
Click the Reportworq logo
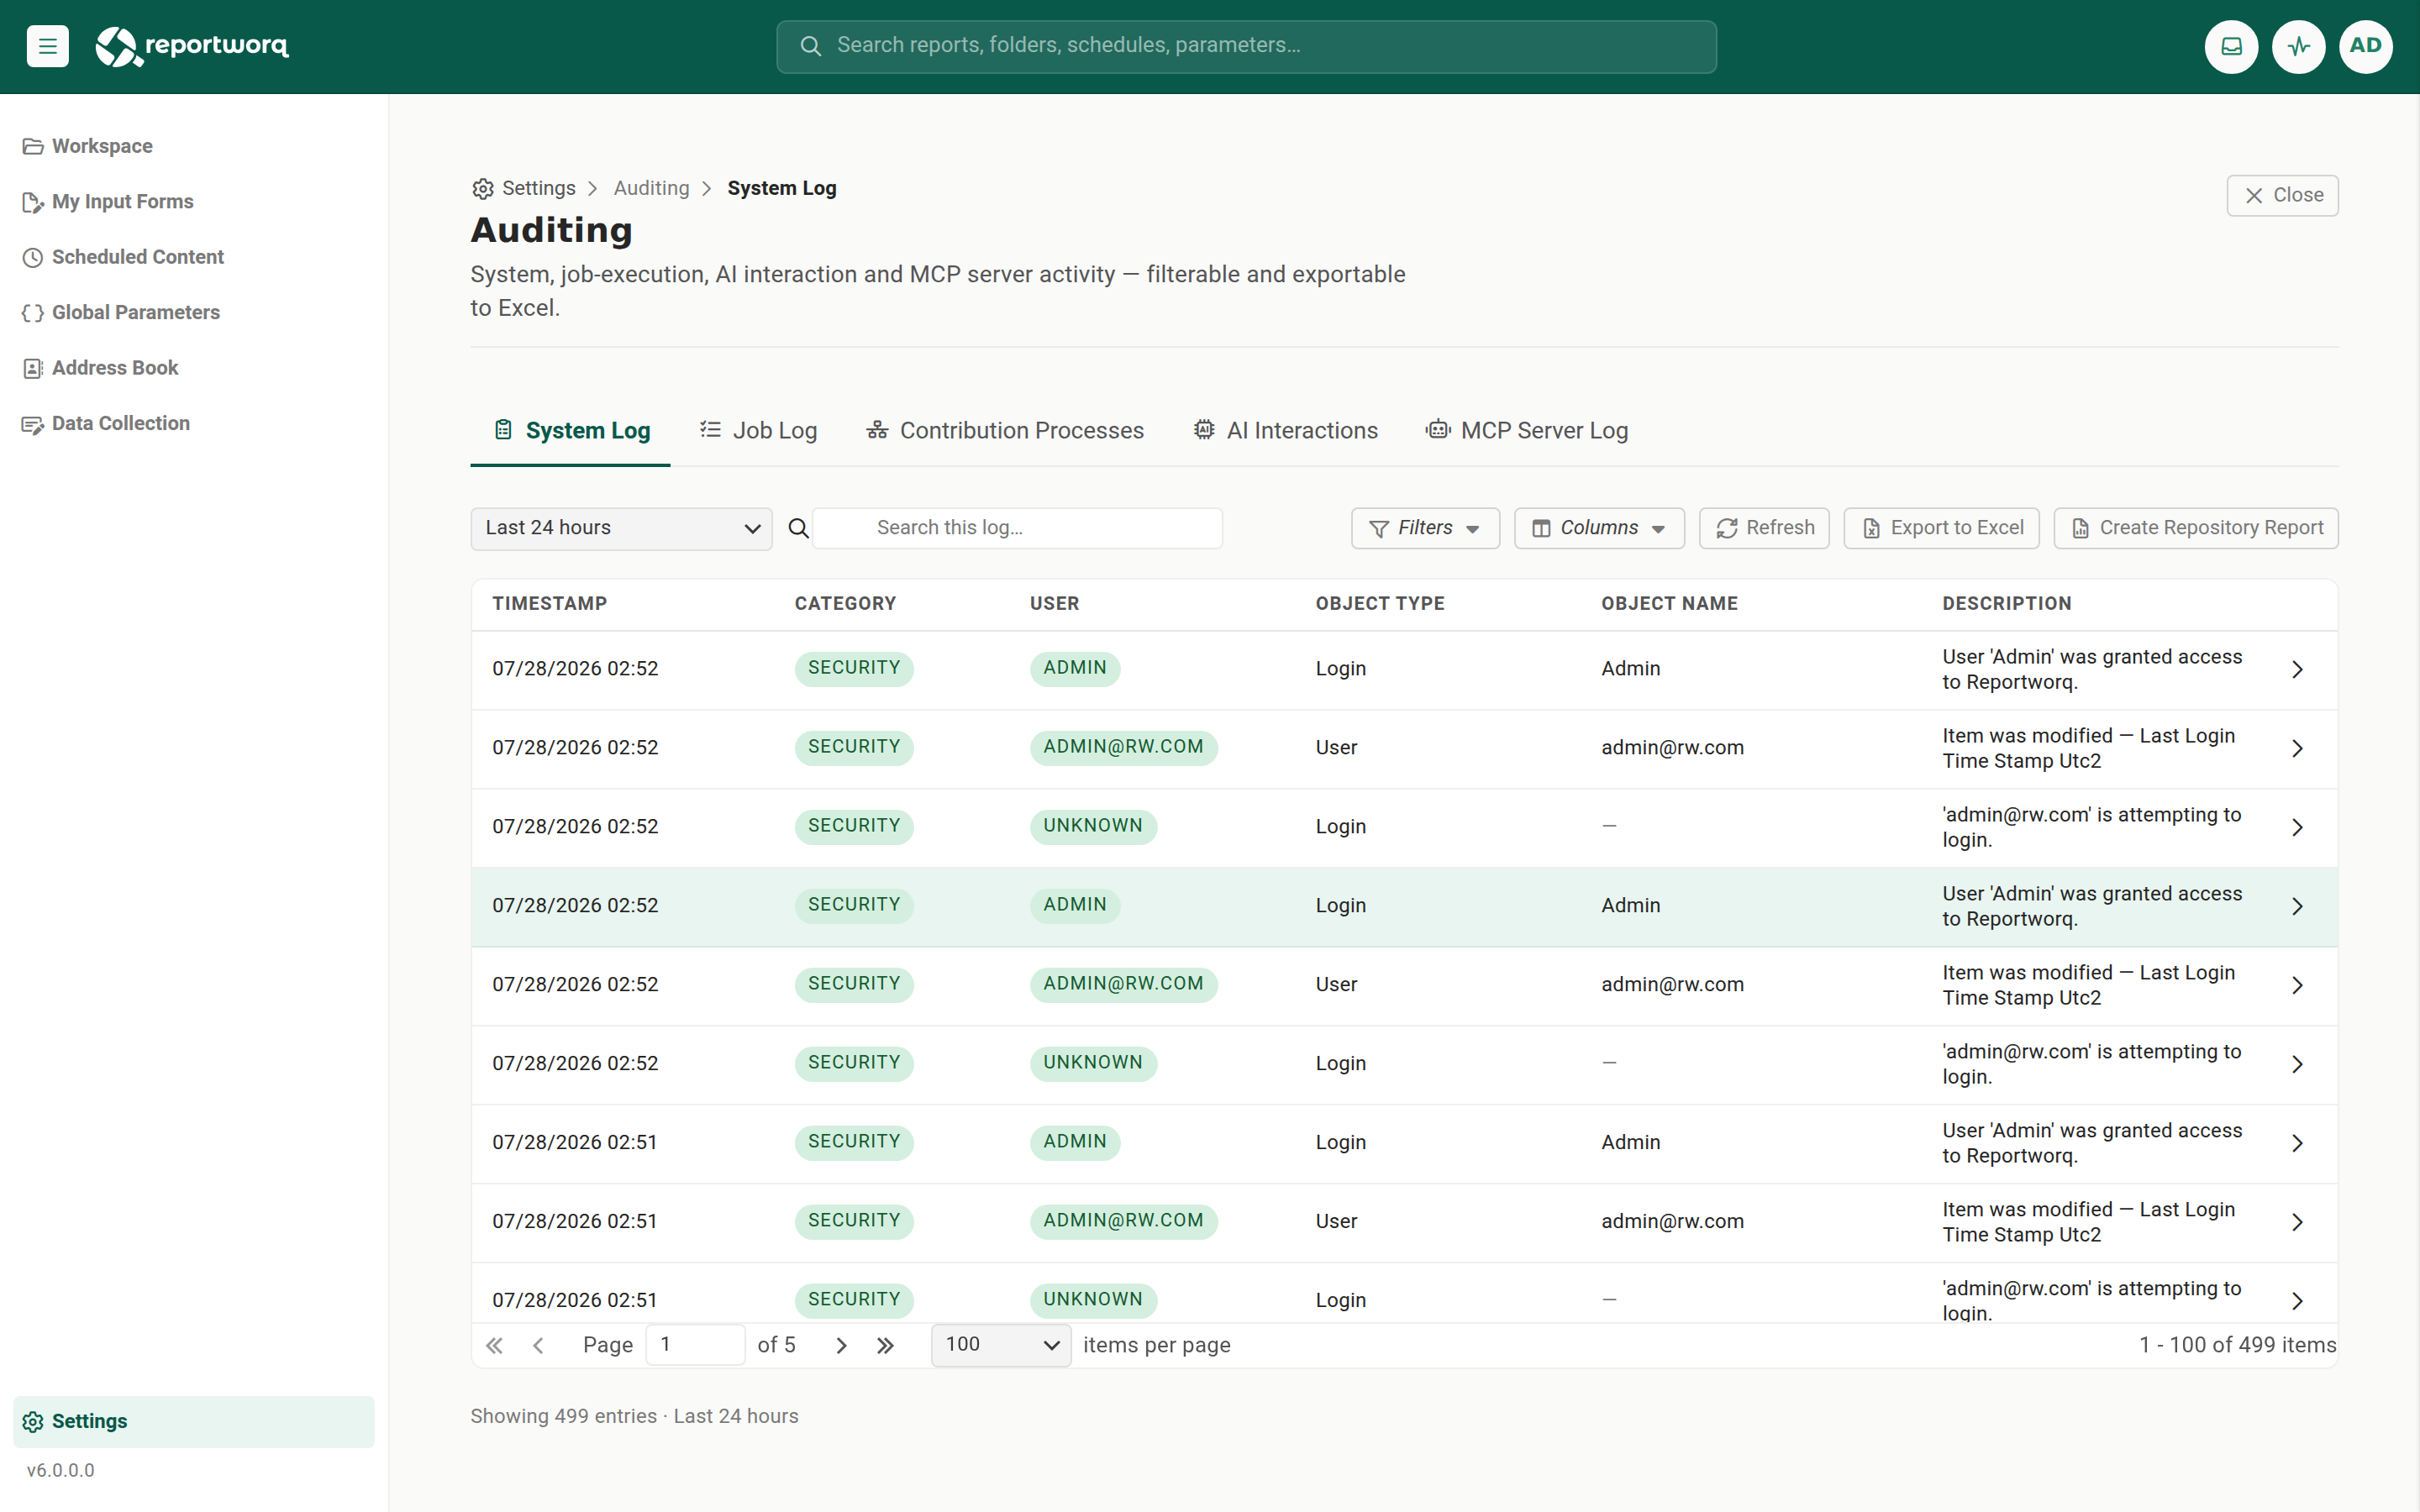pyautogui.click(x=192, y=46)
